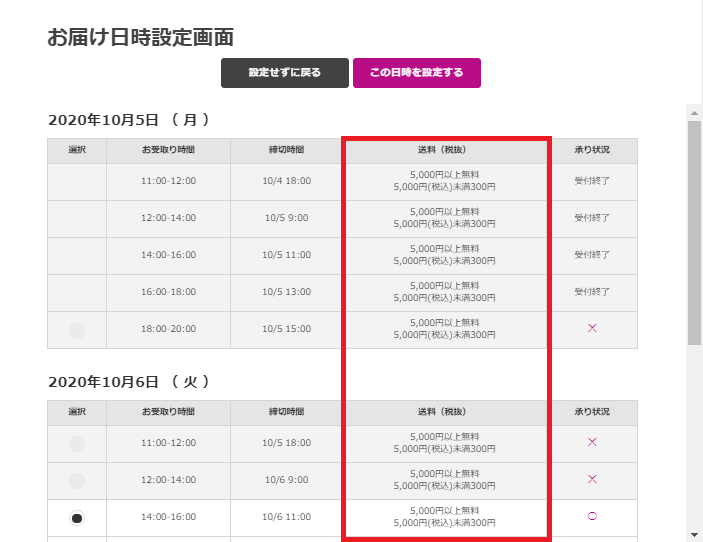Click 'この日時を設定する' button
The height and width of the screenshot is (542, 703).
[x=416, y=73]
